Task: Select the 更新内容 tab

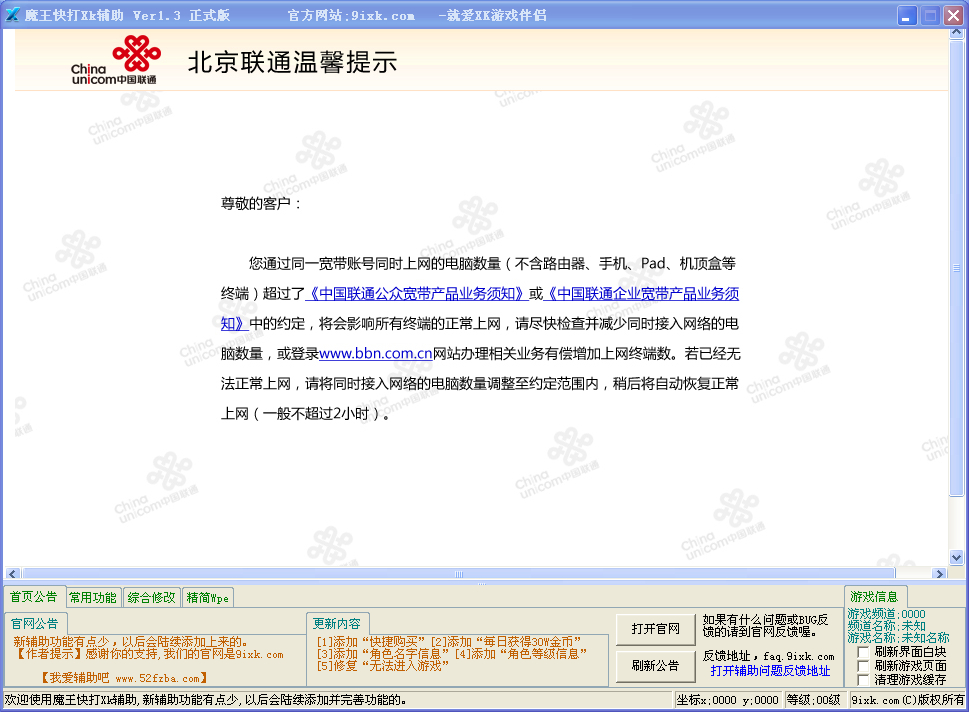Action: click(x=337, y=624)
